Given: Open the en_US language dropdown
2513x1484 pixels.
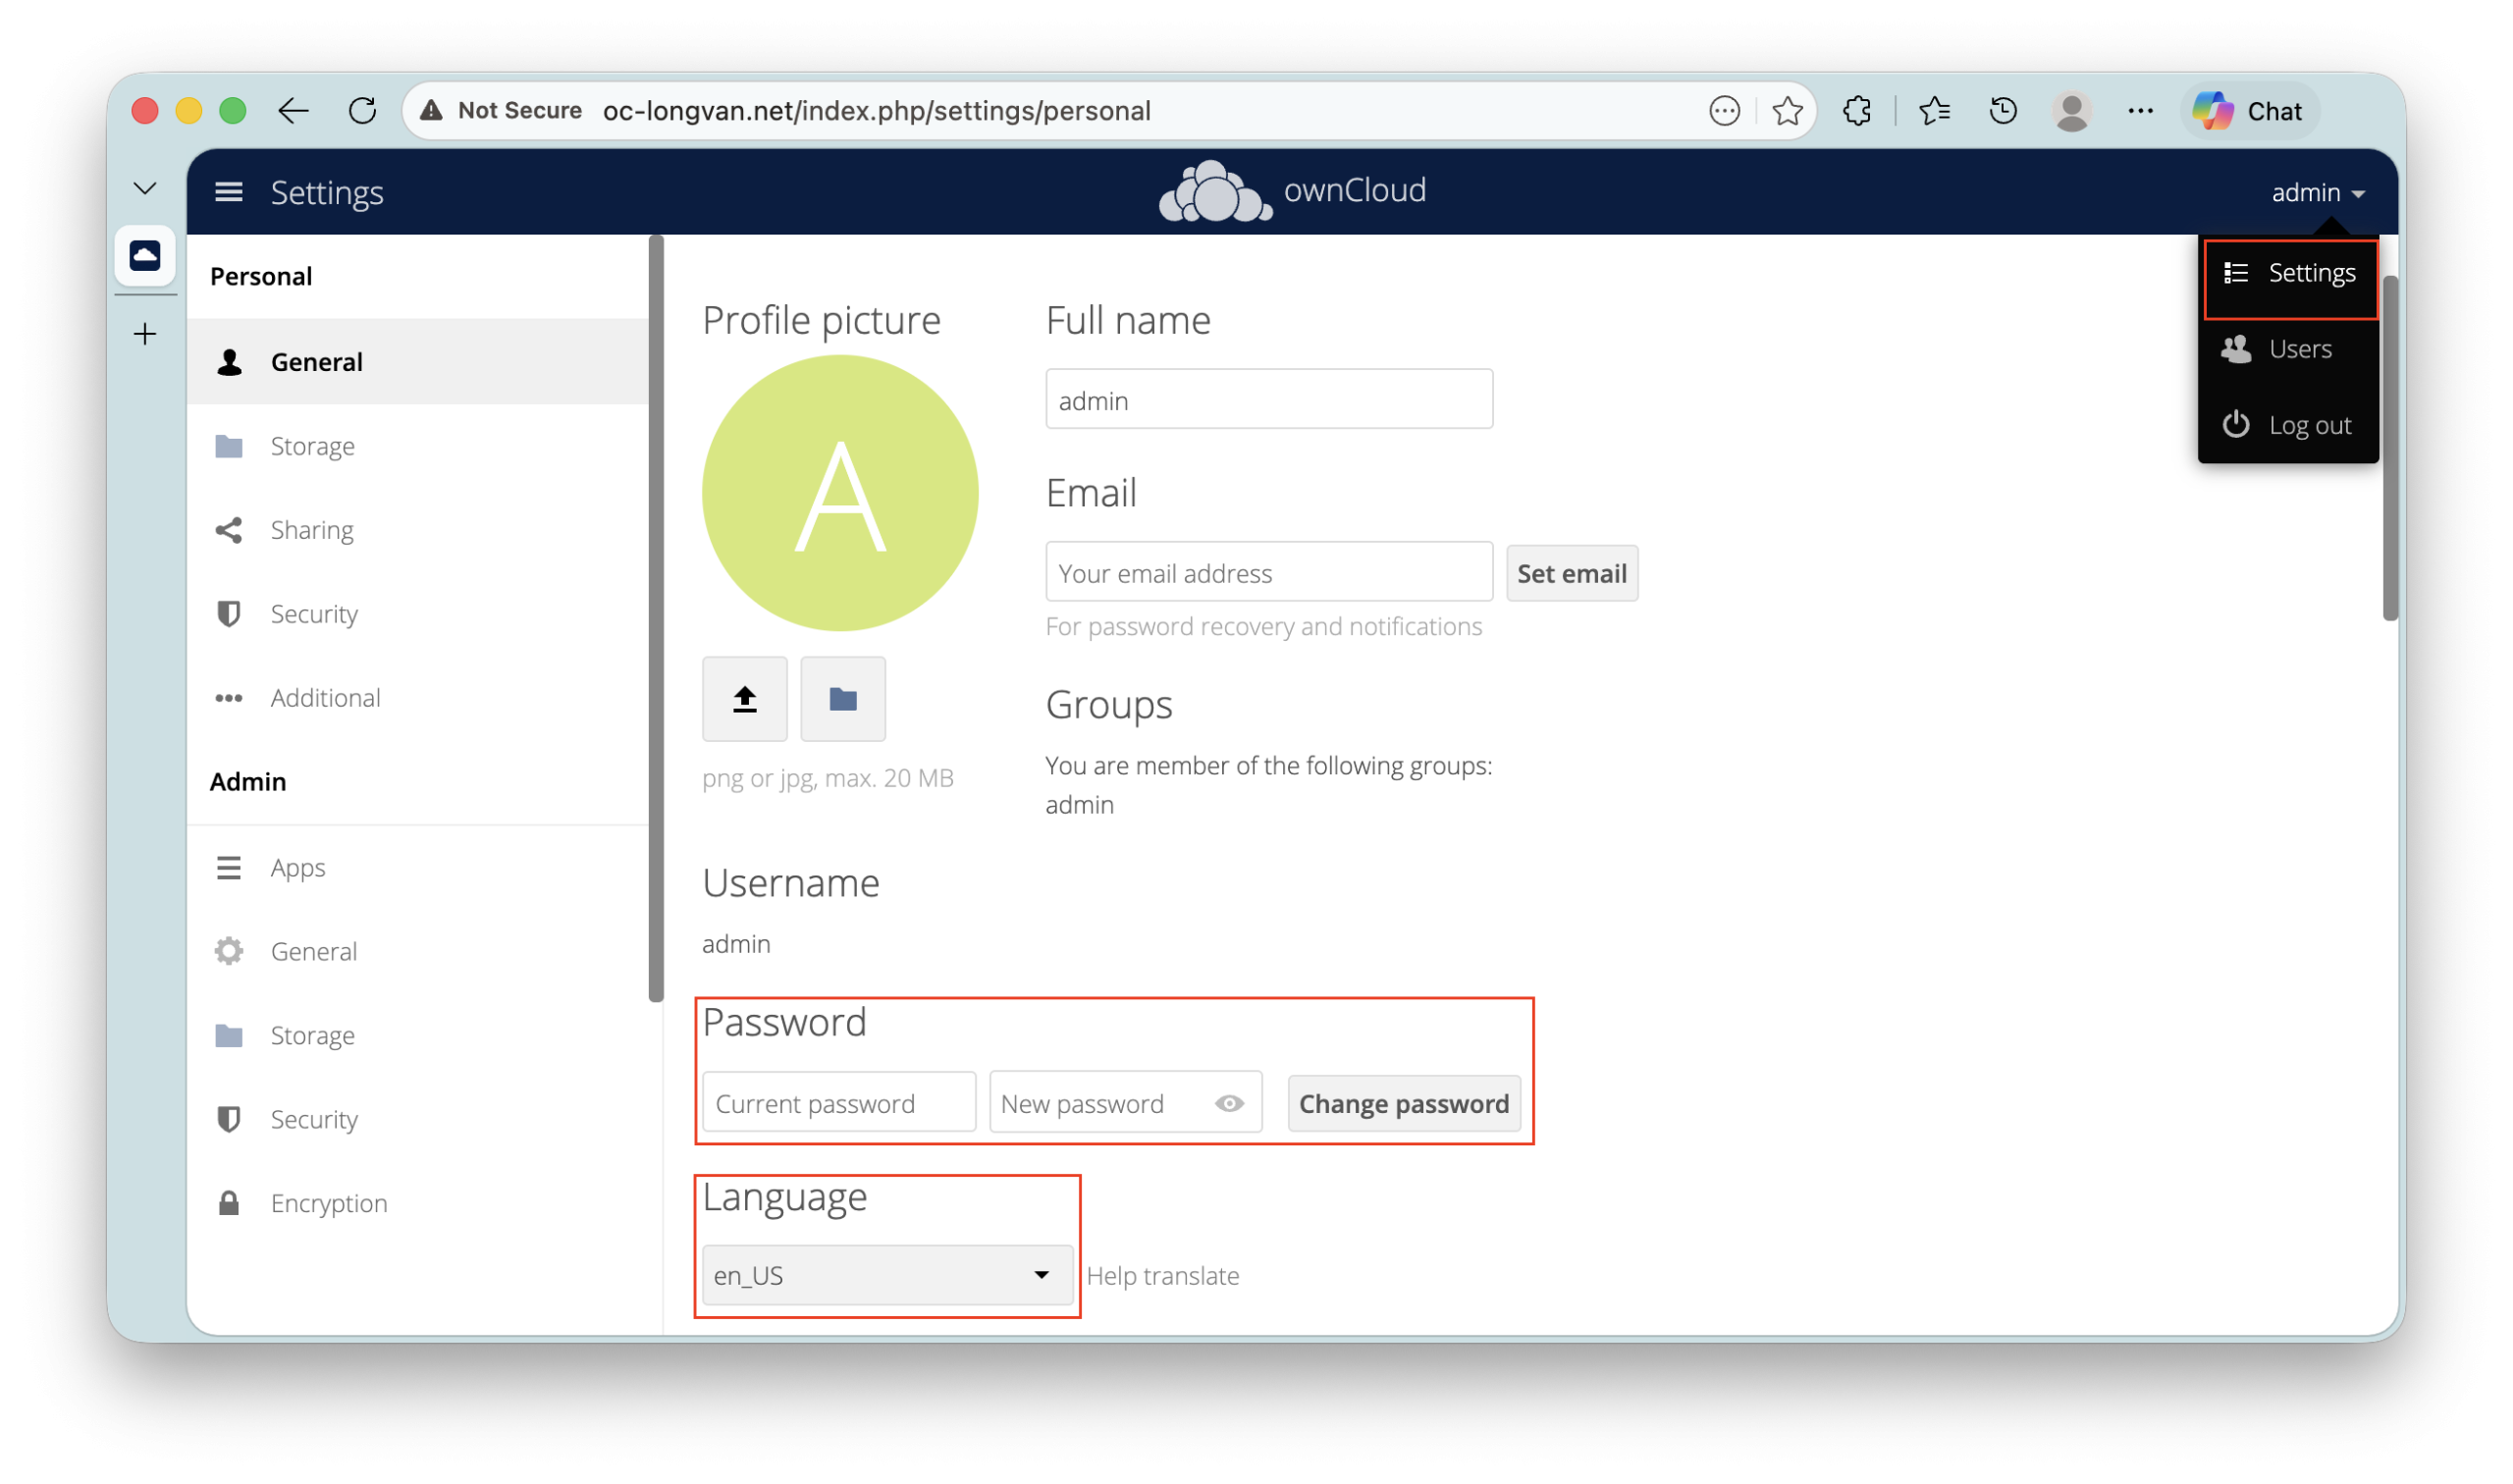Looking at the screenshot, I should 886,1275.
